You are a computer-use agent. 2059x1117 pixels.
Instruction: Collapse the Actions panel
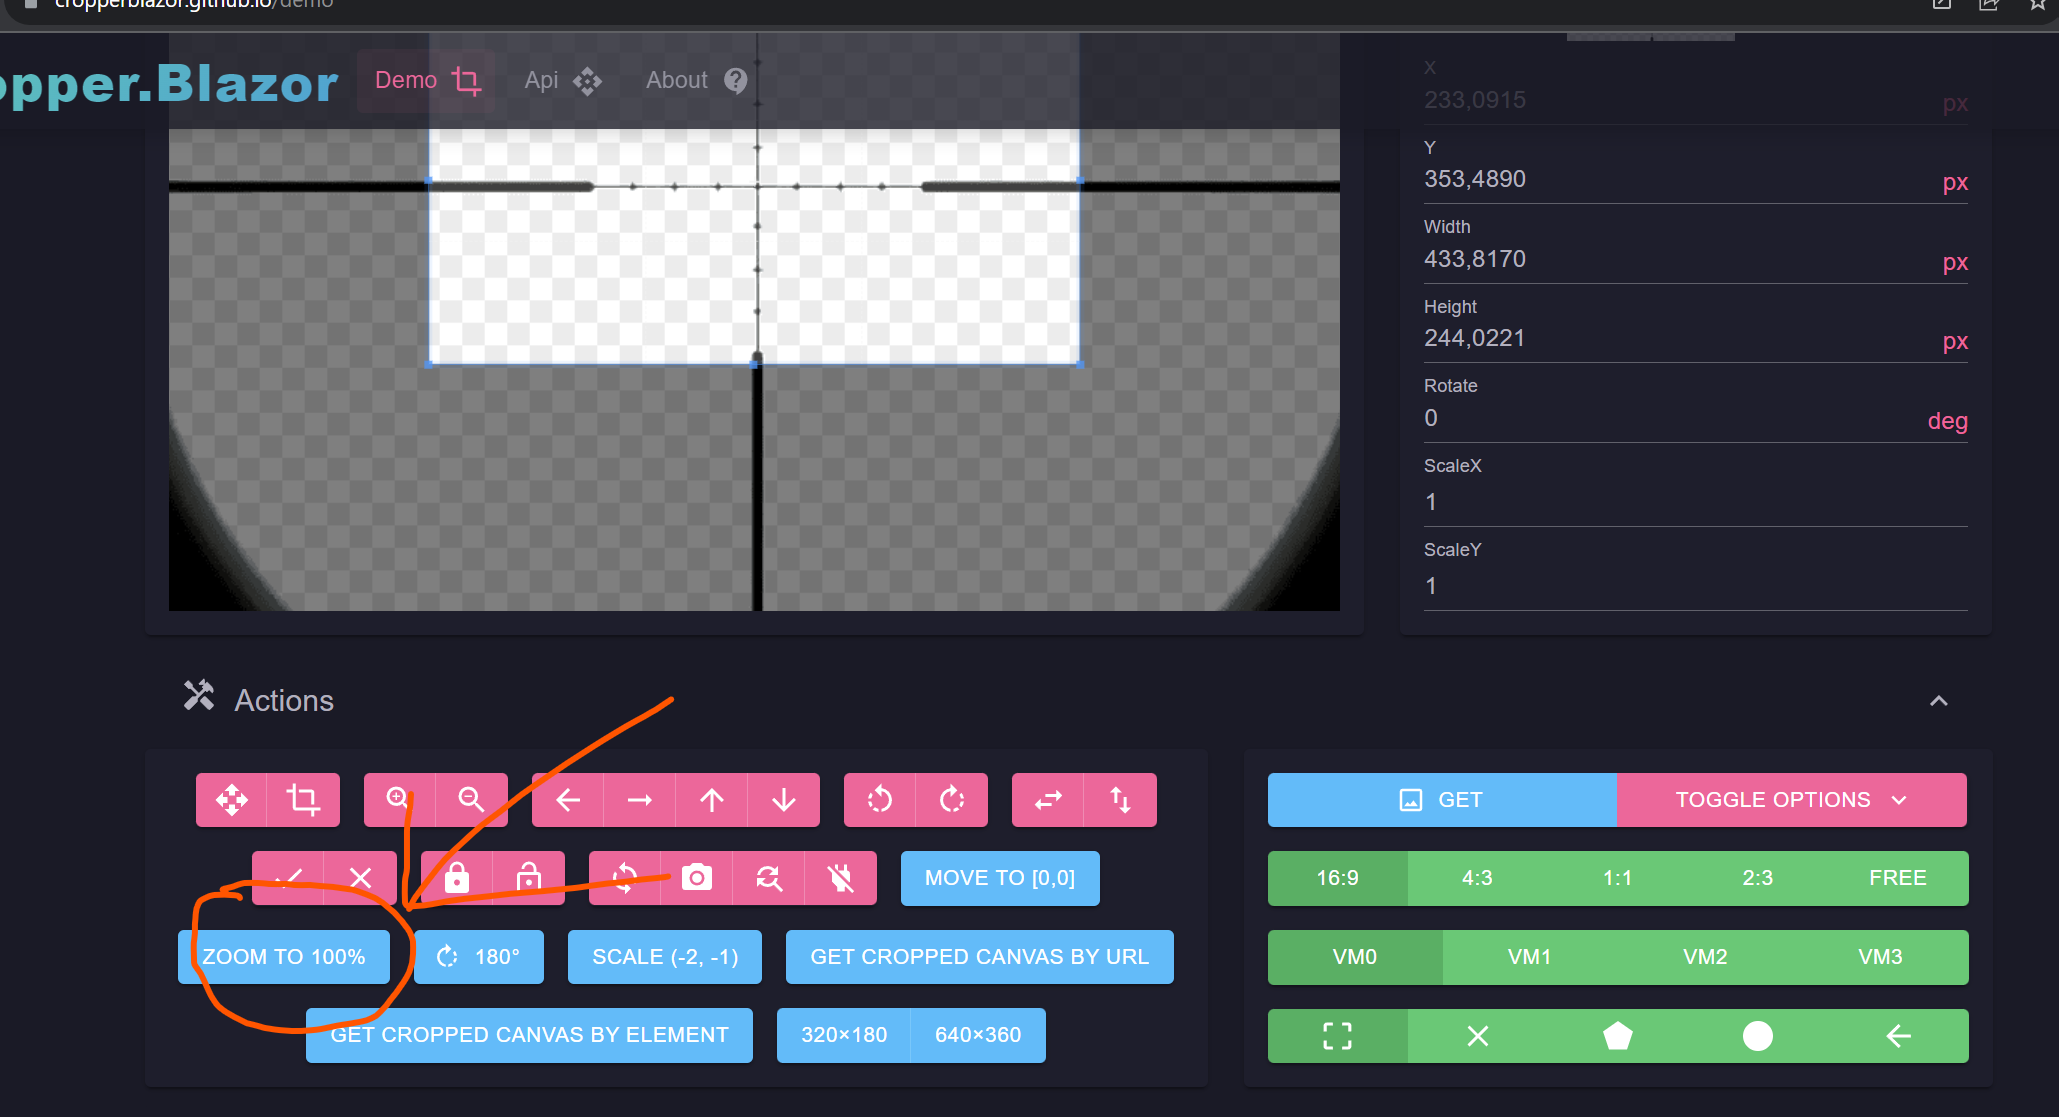[x=1940, y=700]
